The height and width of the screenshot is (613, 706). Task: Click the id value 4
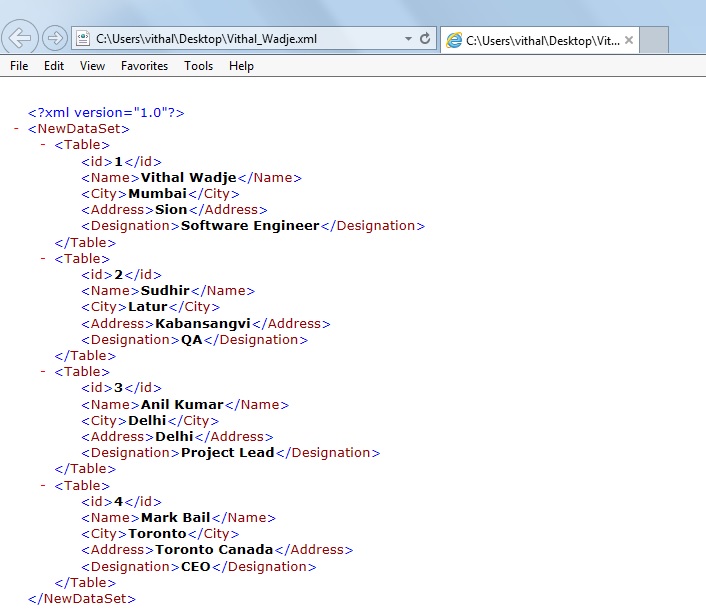(118, 502)
